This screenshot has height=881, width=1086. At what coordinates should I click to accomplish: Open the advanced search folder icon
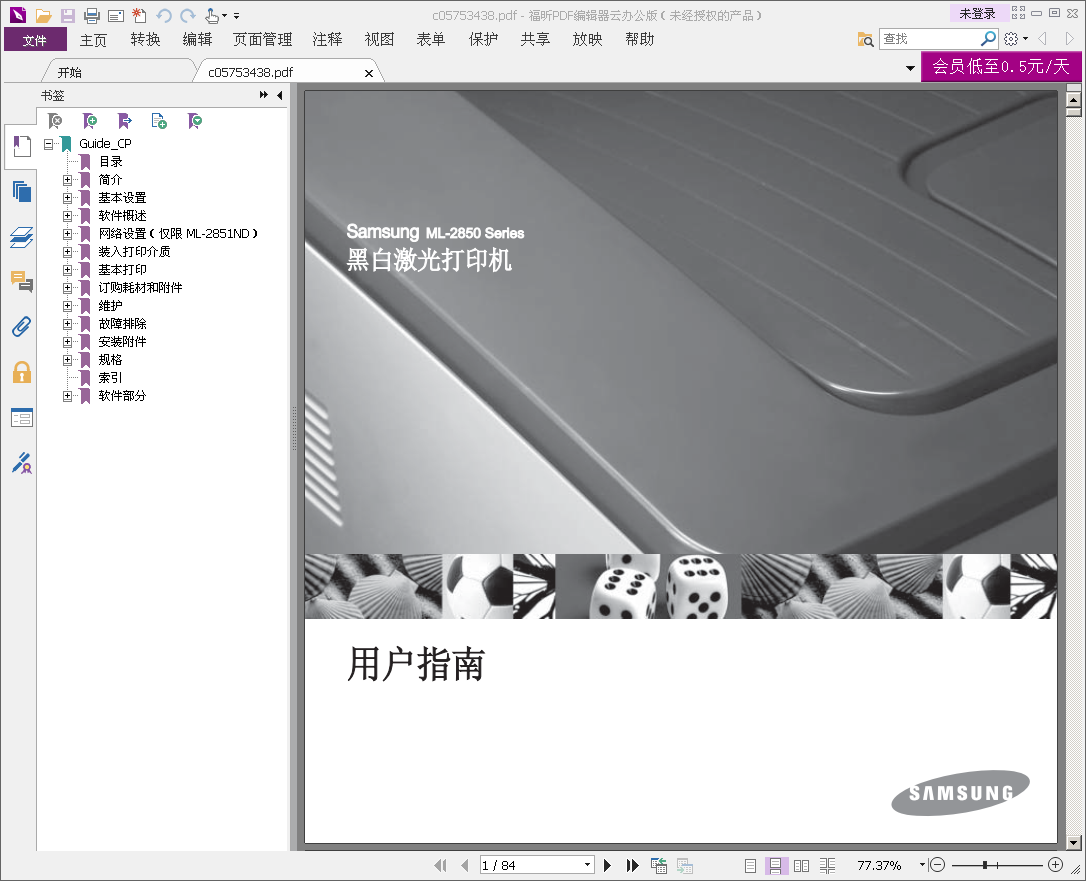865,39
